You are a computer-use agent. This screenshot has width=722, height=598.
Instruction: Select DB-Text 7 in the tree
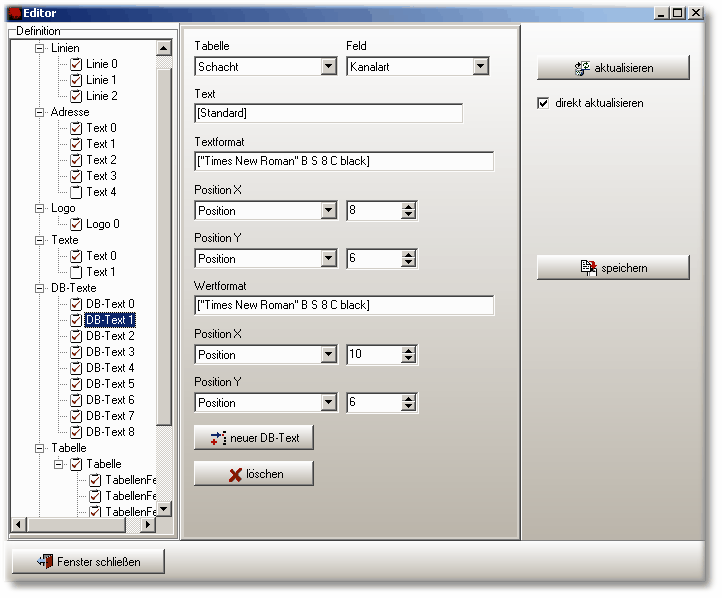click(110, 416)
